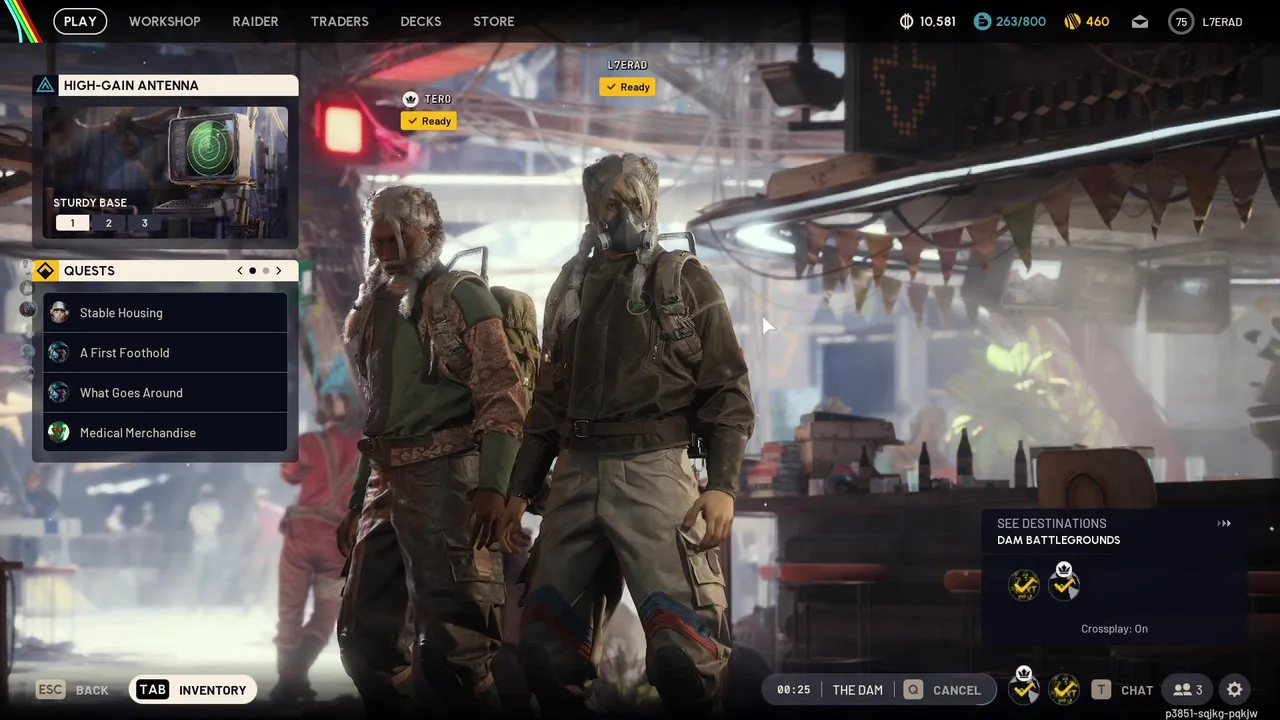Expand See Destinations arrows
The width and height of the screenshot is (1280, 720).
[x=1224, y=523]
